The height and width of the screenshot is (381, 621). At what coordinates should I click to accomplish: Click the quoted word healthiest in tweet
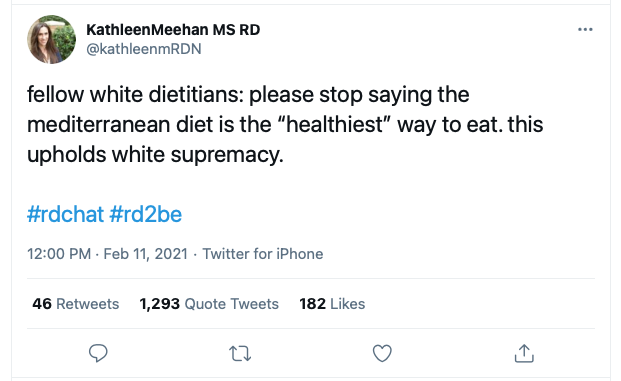pos(335,124)
